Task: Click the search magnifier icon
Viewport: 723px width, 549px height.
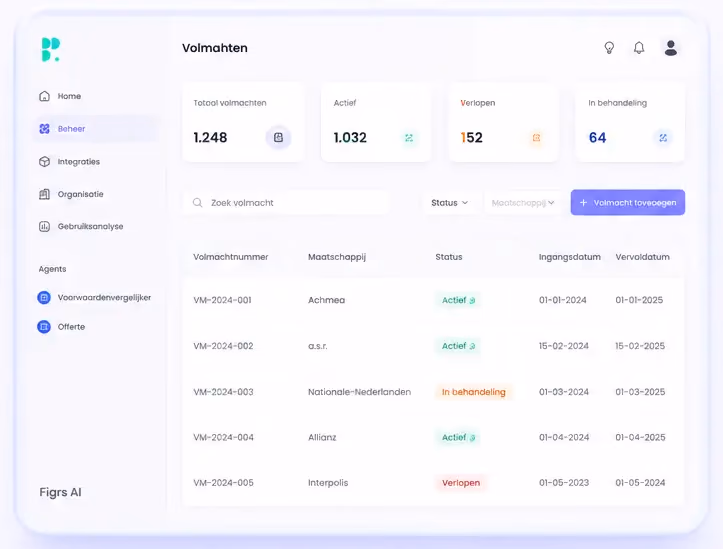Action: pyautogui.click(x=197, y=202)
